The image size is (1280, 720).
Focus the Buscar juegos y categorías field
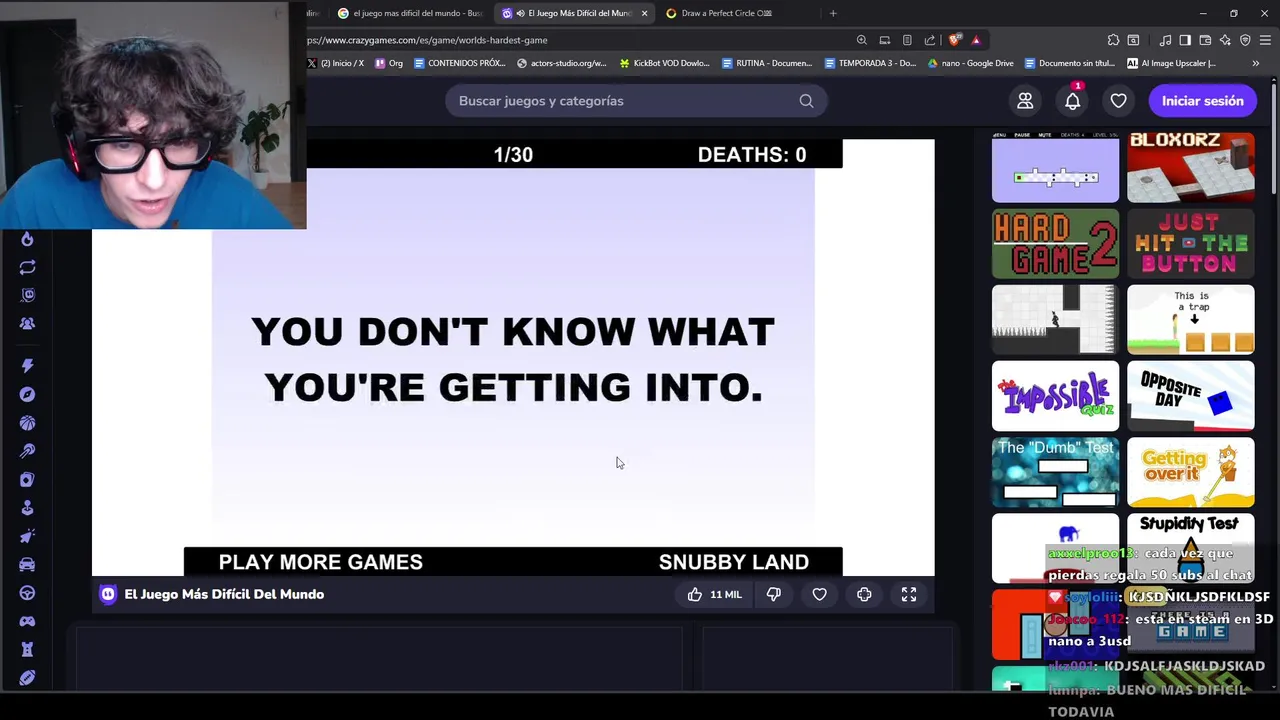tap(636, 101)
